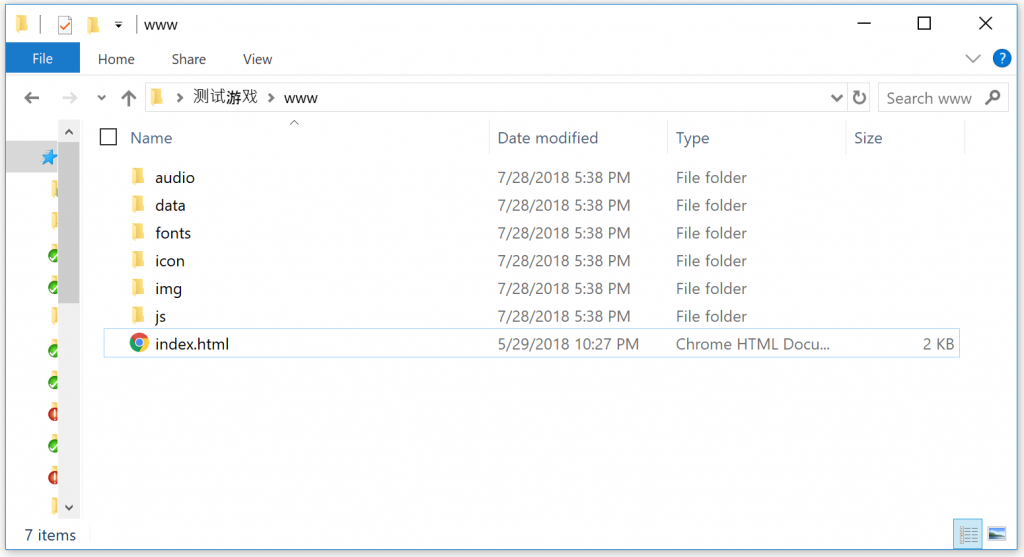
Task: Switch to Large icons view button
Action: 997,534
